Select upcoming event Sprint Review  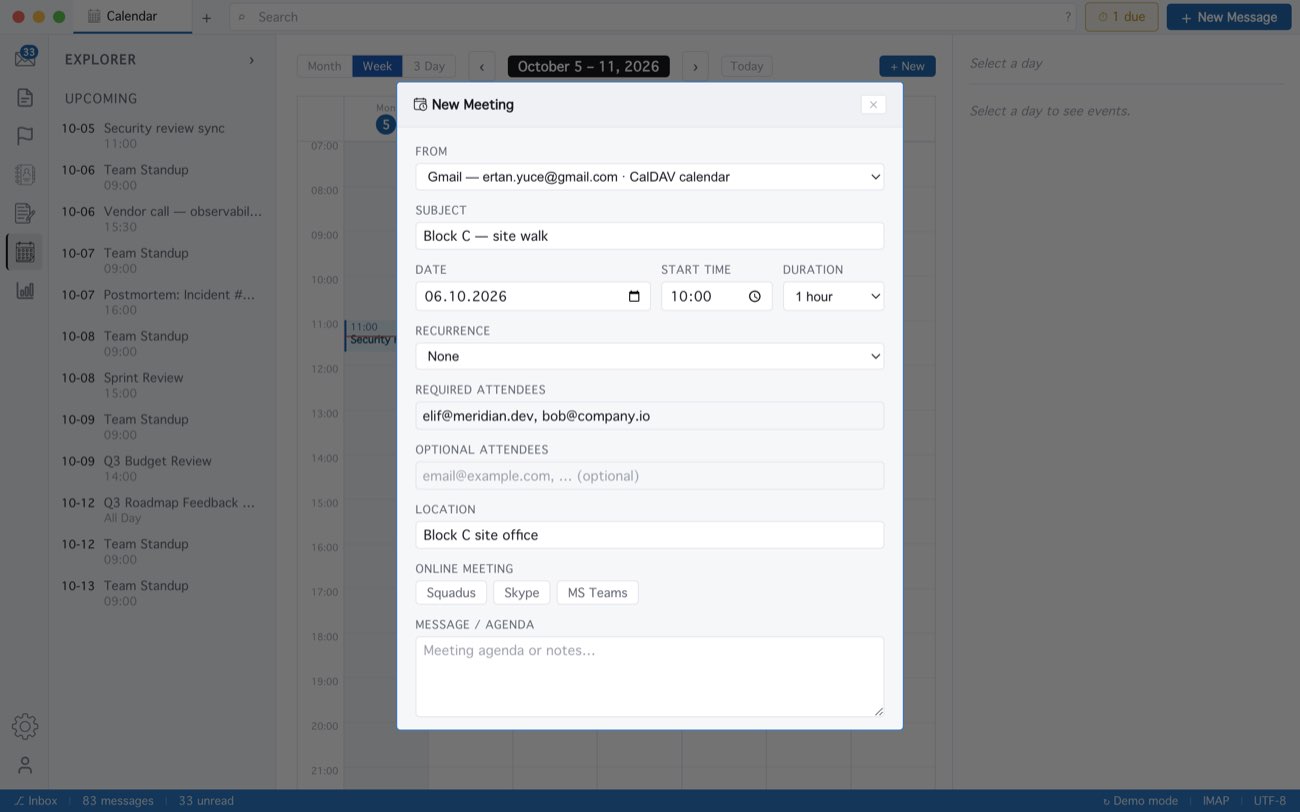pyautogui.click(x=162, y=385)
